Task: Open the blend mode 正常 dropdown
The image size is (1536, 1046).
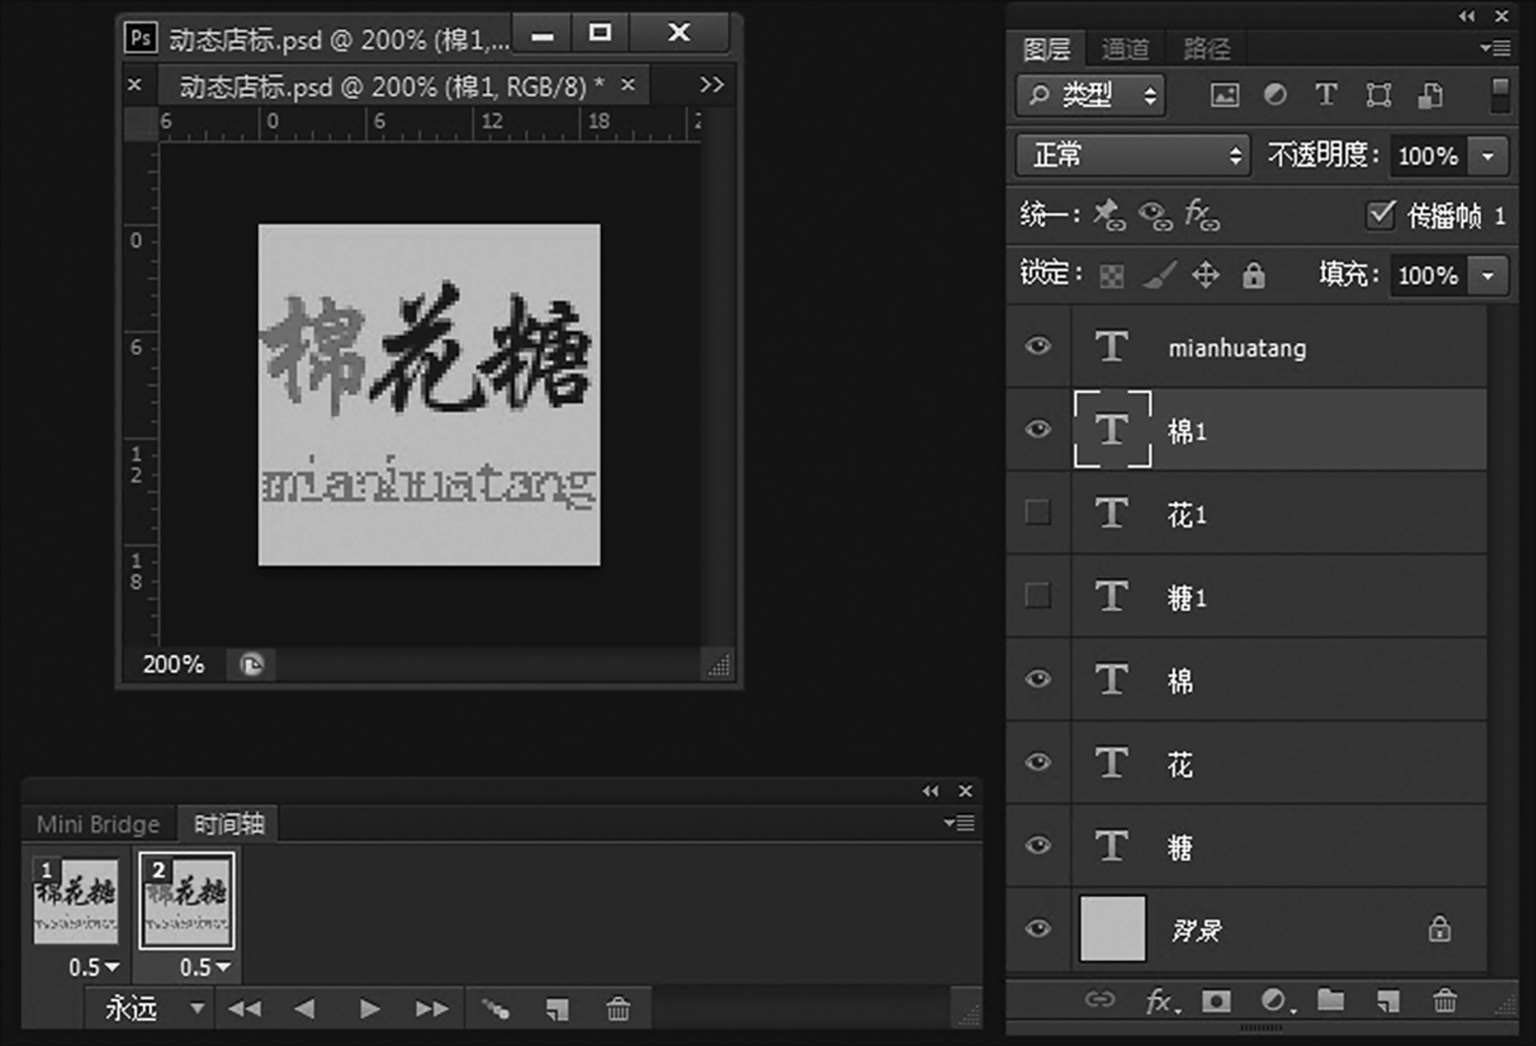Action: (1133, 155)
